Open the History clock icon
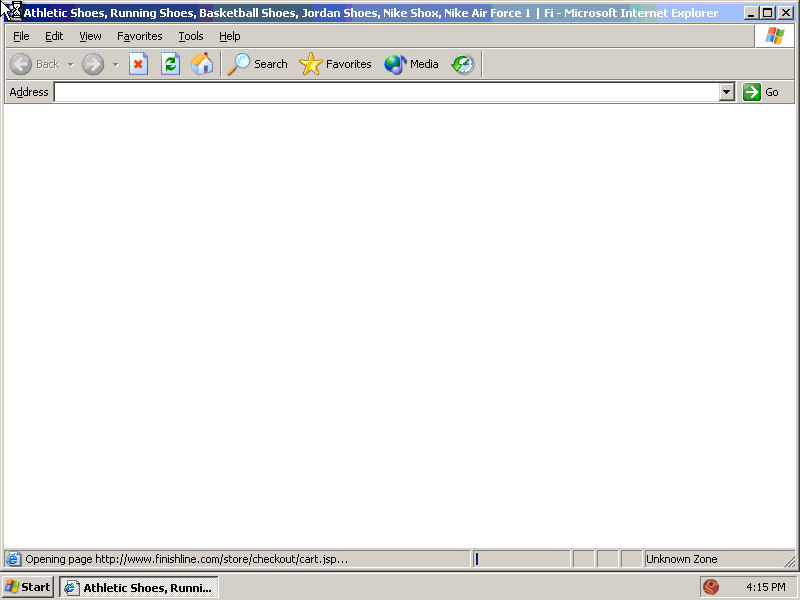Screen dimensions: 800x600 pos(463,64)
